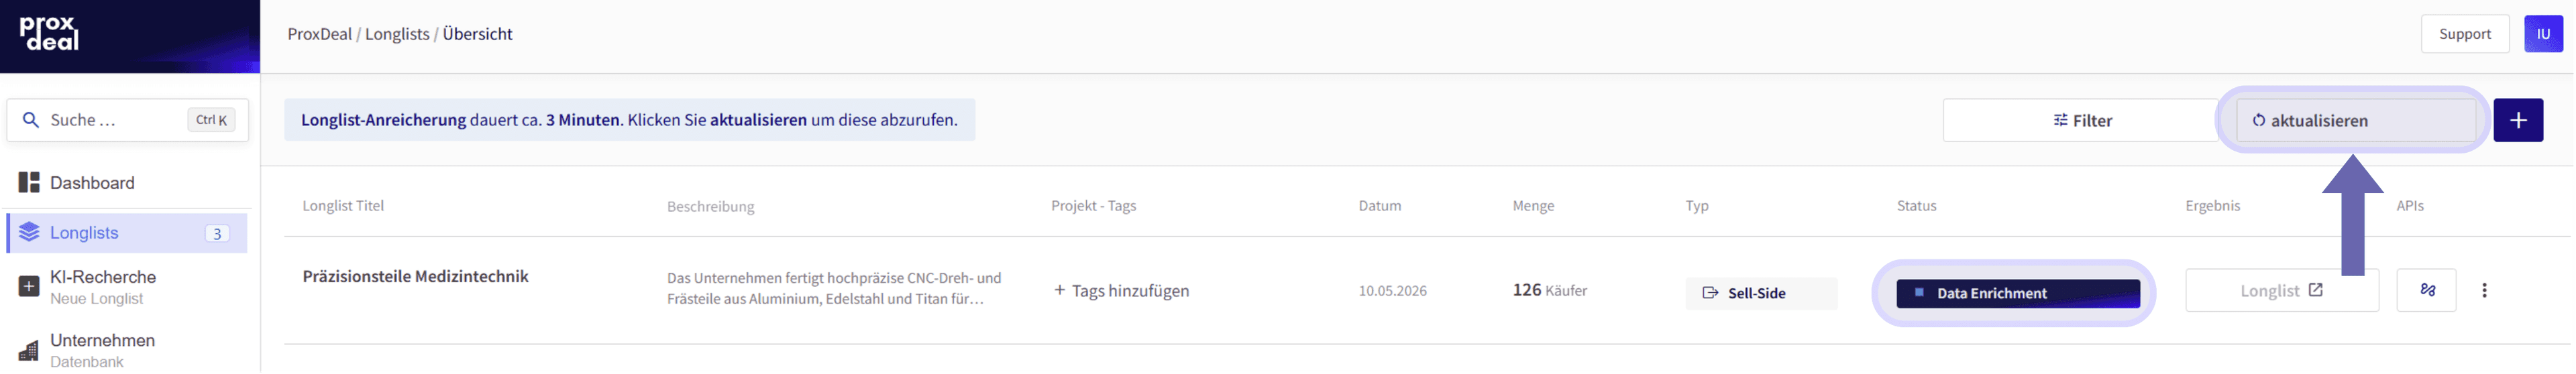Click the Ctrl K shortcut badge

click(x=211, y=120)
